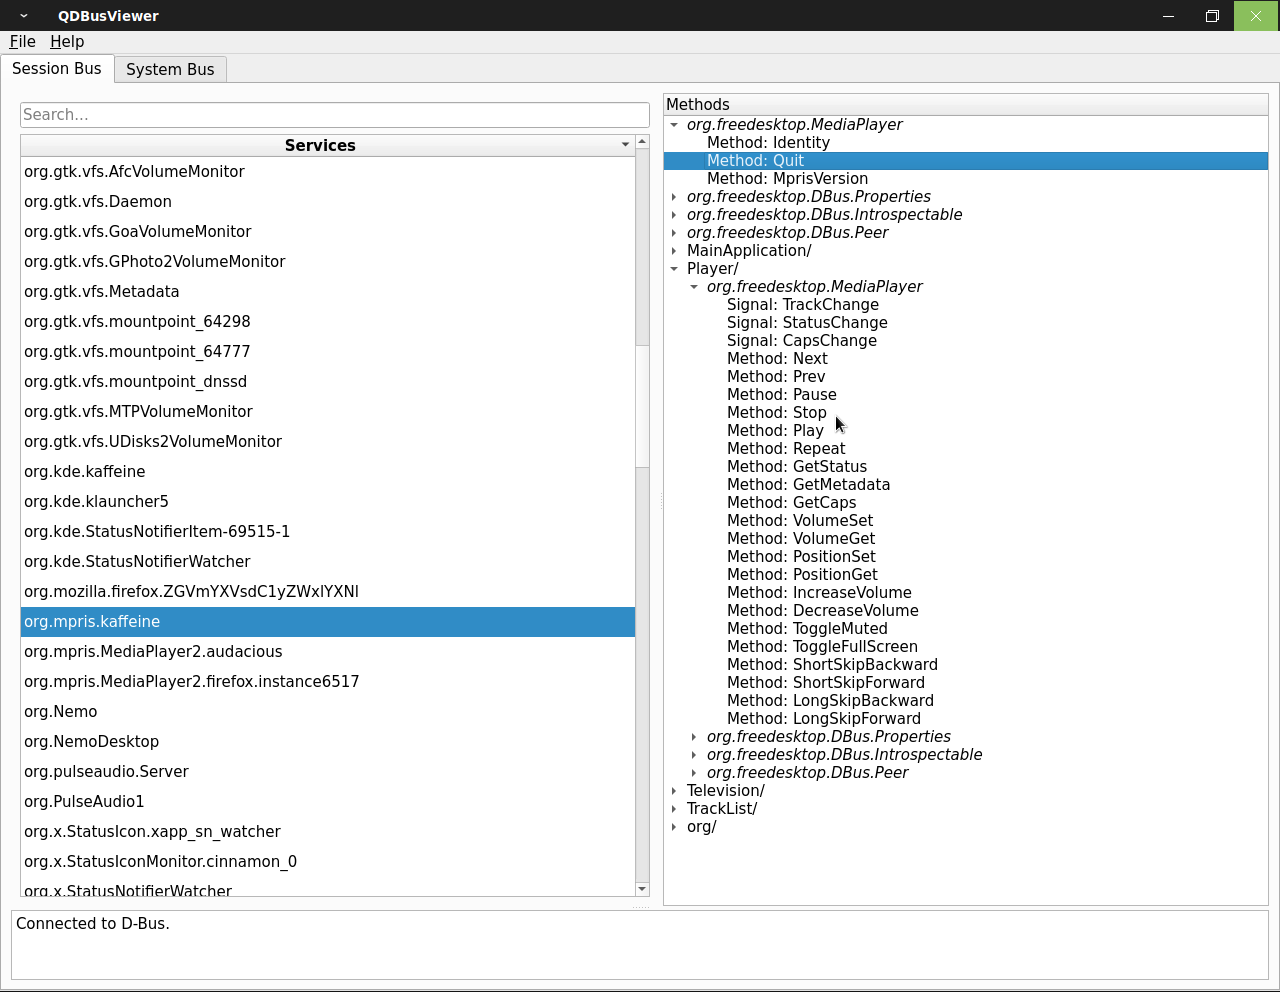Expand the Television/ node
The width and height of the screenshot is (1280, 992).
tap(674, 791)
